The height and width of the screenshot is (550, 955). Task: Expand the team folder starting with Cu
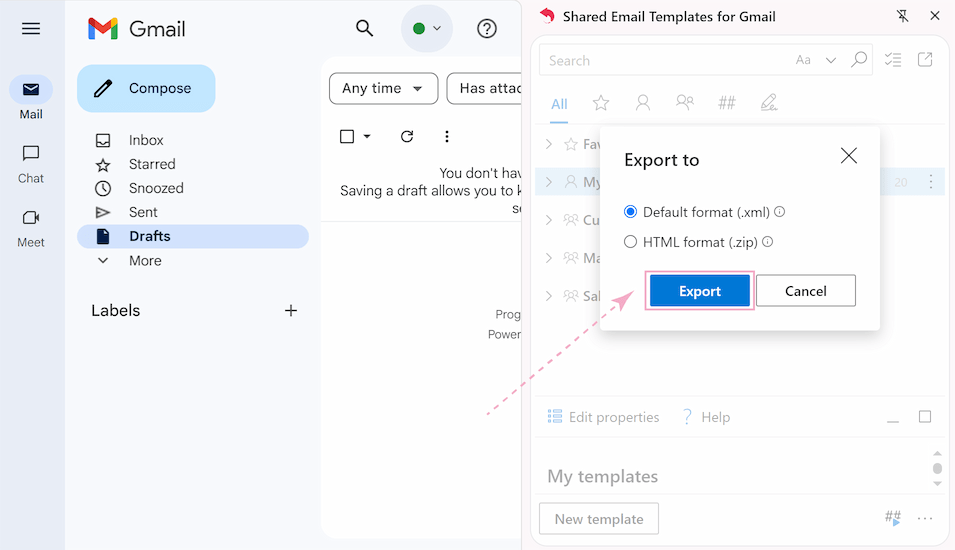click(x=549, y=220)
